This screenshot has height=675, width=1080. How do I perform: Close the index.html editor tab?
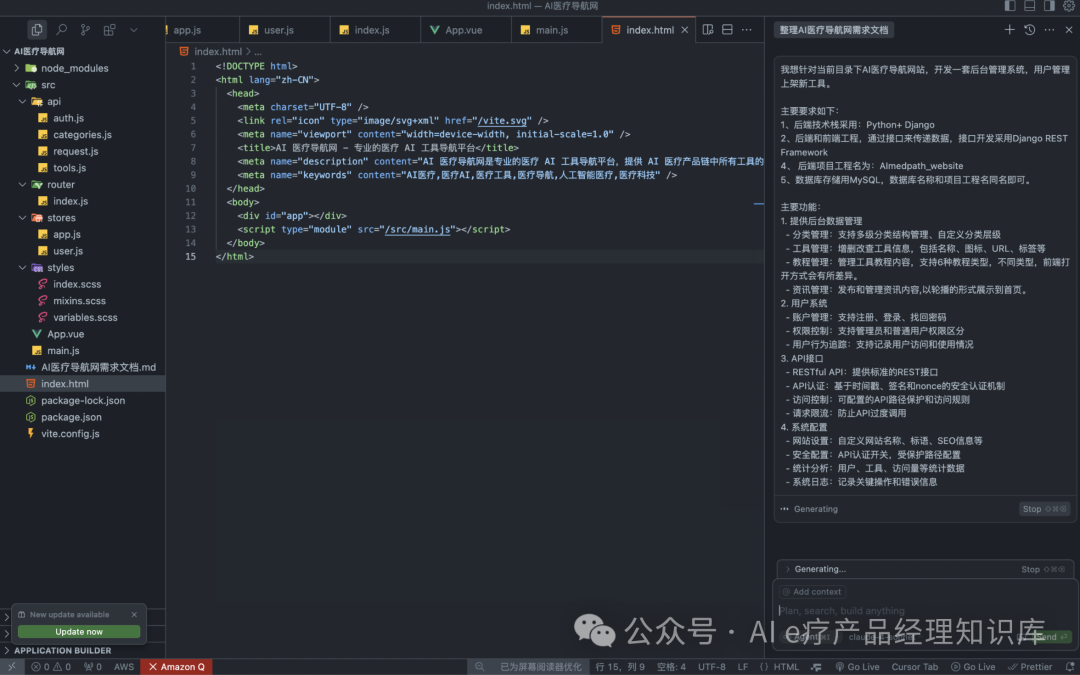(685, 30)
